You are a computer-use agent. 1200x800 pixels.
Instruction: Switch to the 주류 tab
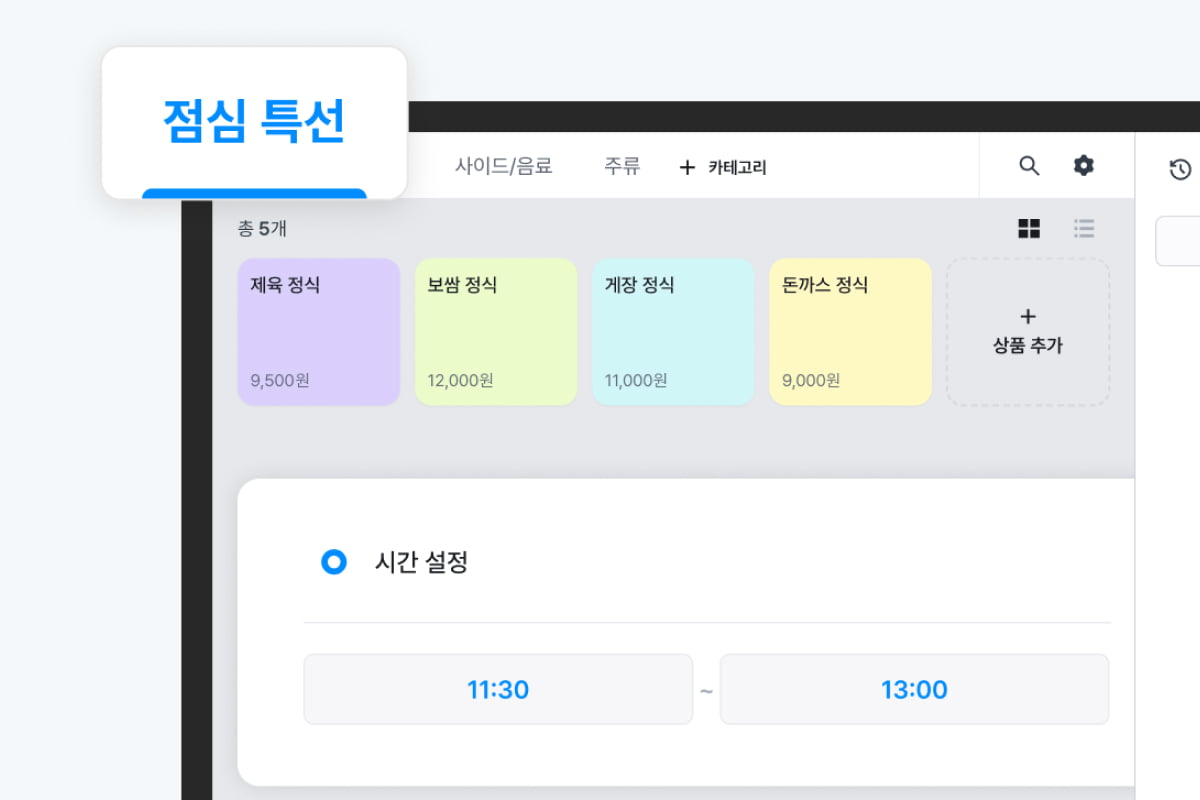[621, 166]
